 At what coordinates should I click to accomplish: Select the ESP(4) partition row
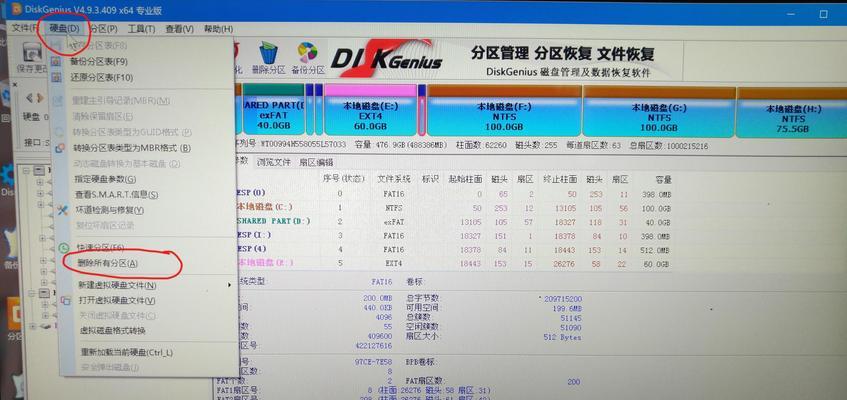coord(453,250)
